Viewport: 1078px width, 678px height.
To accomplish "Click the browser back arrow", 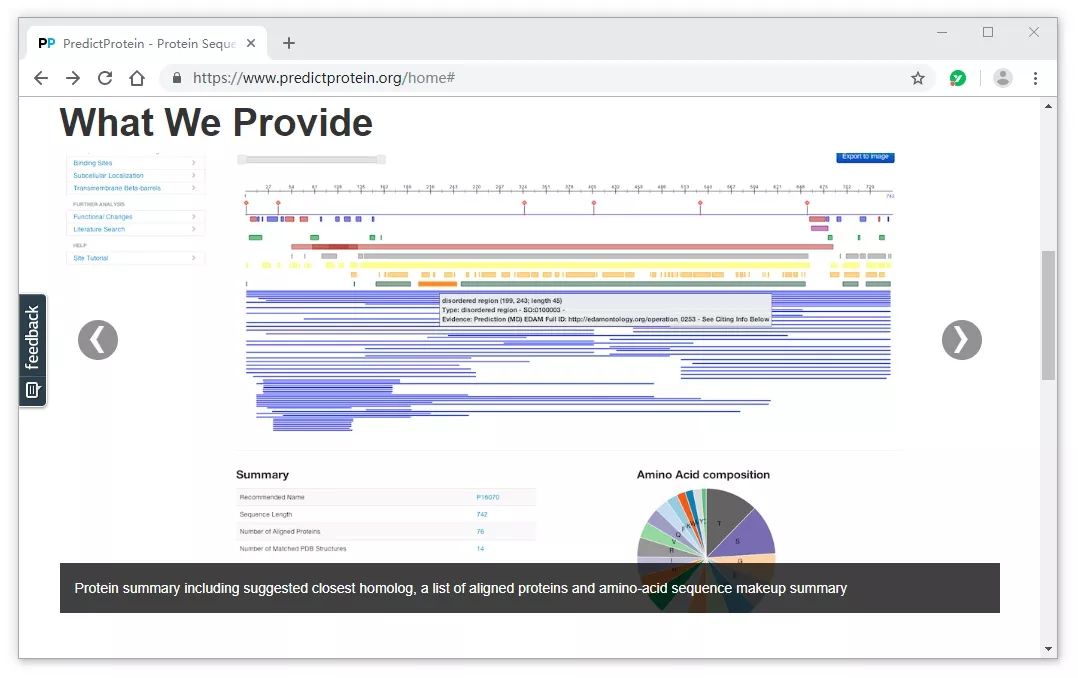I will click(x=41, y=78).
